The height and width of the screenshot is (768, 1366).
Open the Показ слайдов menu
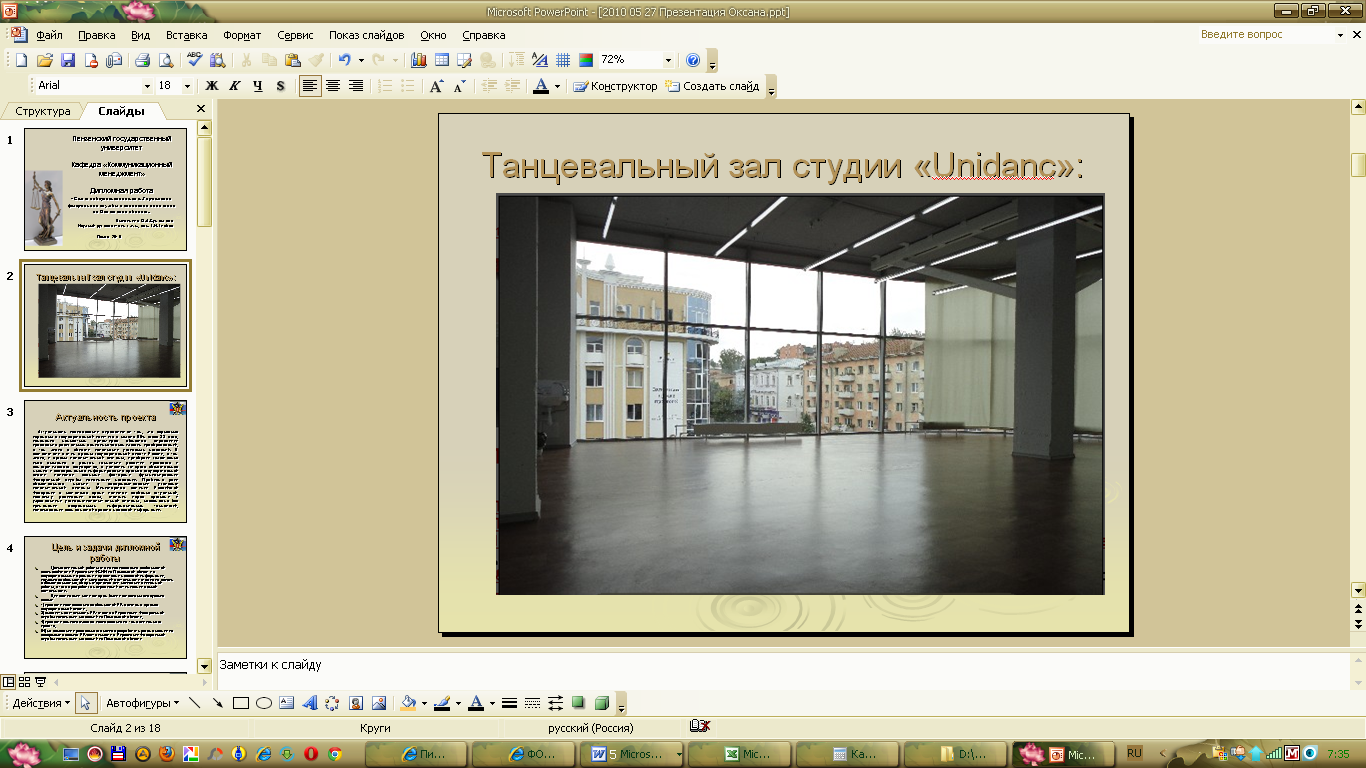tap(367, 35)
